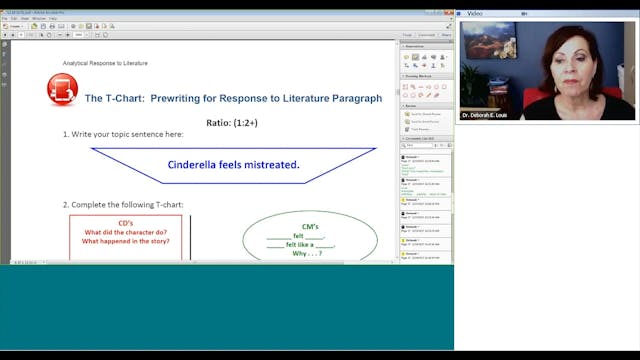Toggle the Tools pane
Image resolution: width=640 pixels, height=360 pixels.
pos(407,35)
